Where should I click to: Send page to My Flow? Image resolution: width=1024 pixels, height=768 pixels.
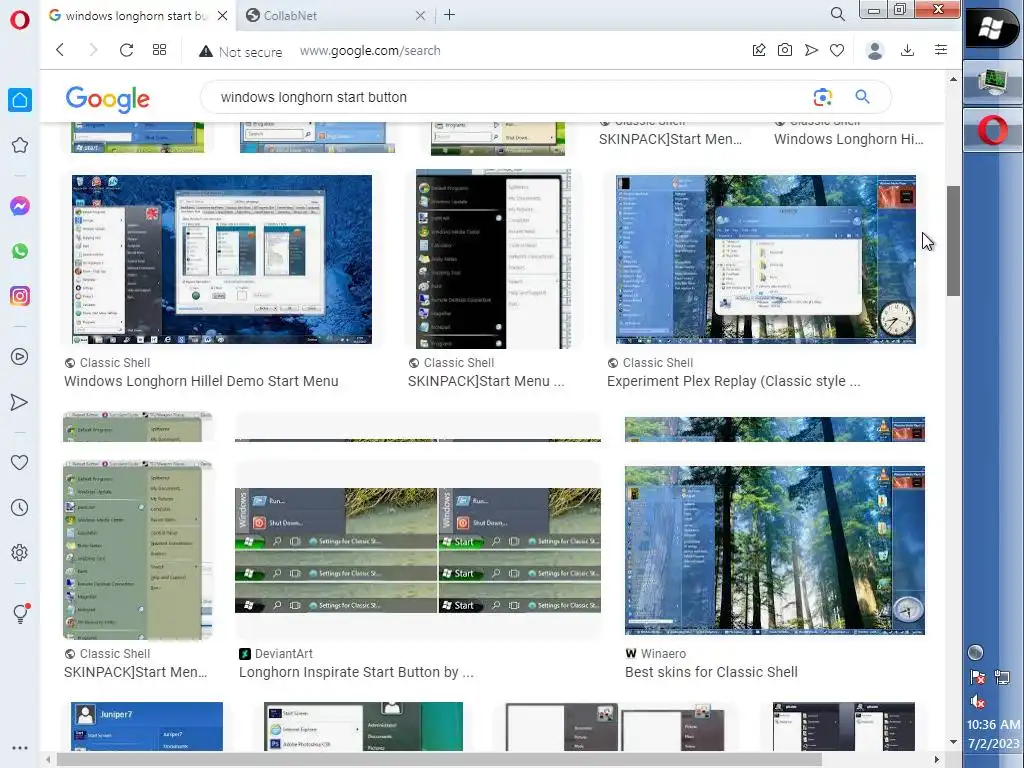811,50
